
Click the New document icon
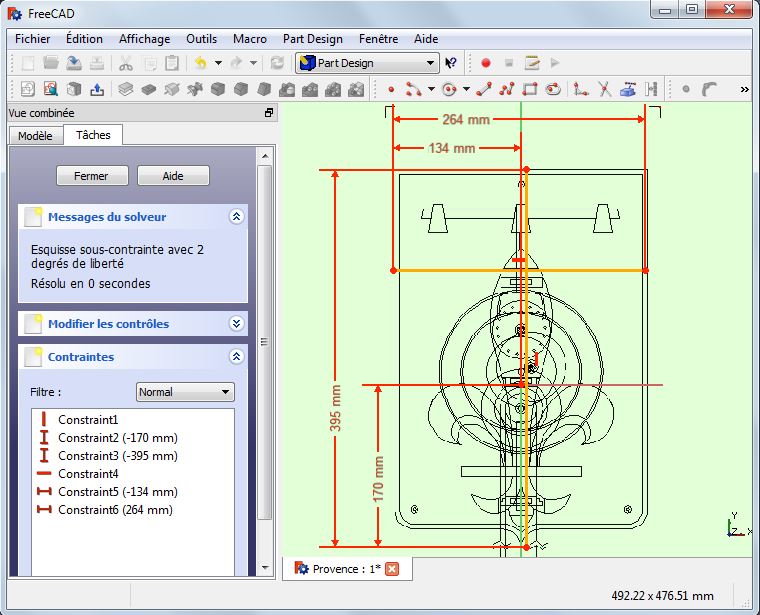(28, 63)
